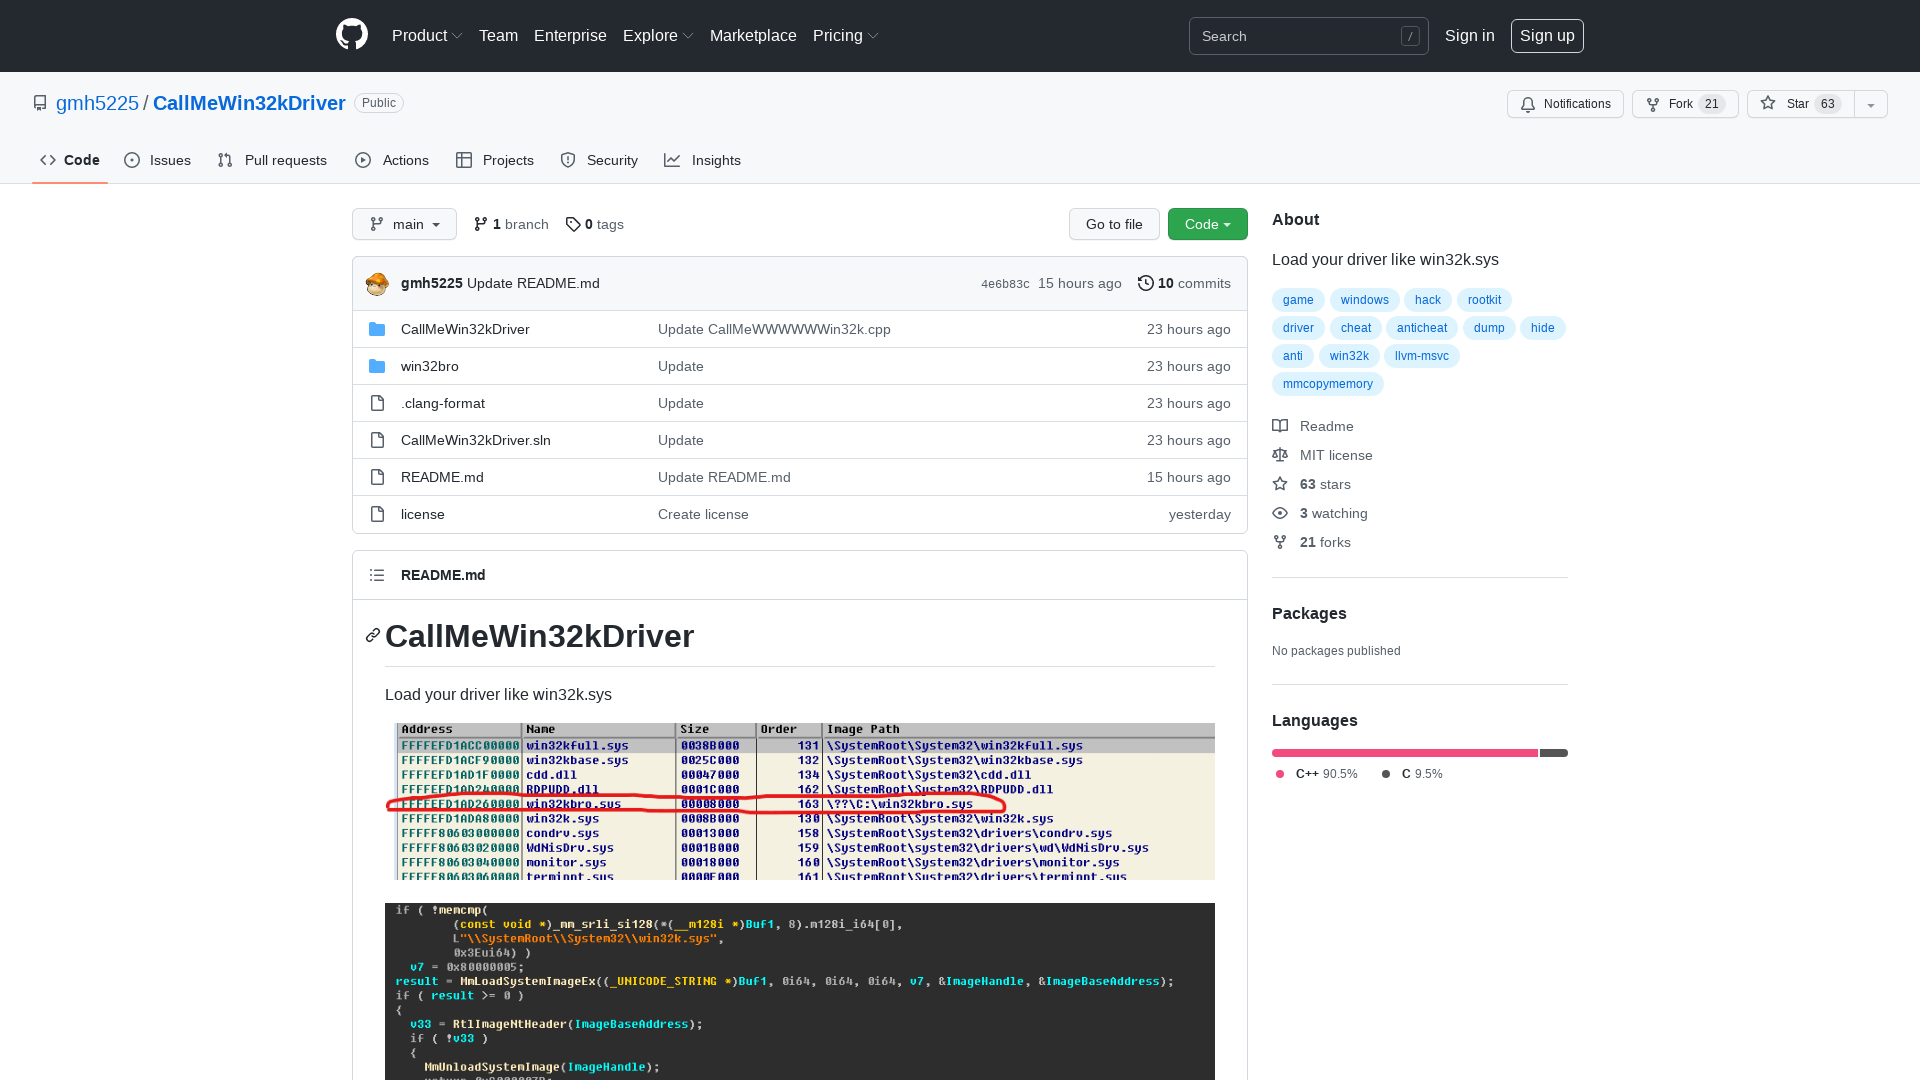The image size is (1920, 1080).
Task: Open the Security tab shield icon
Action: tap(568, 160)
